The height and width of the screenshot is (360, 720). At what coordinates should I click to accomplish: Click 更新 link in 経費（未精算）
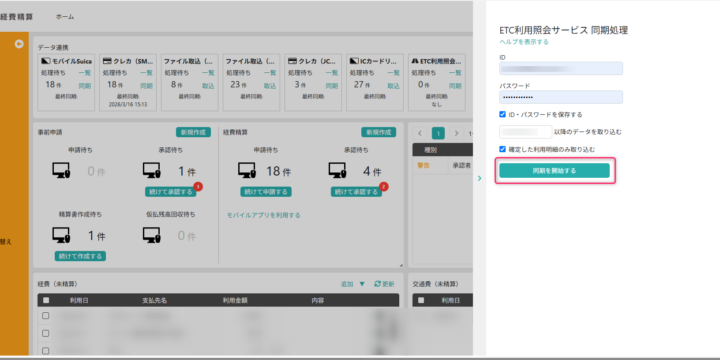[x=388, y=284]
